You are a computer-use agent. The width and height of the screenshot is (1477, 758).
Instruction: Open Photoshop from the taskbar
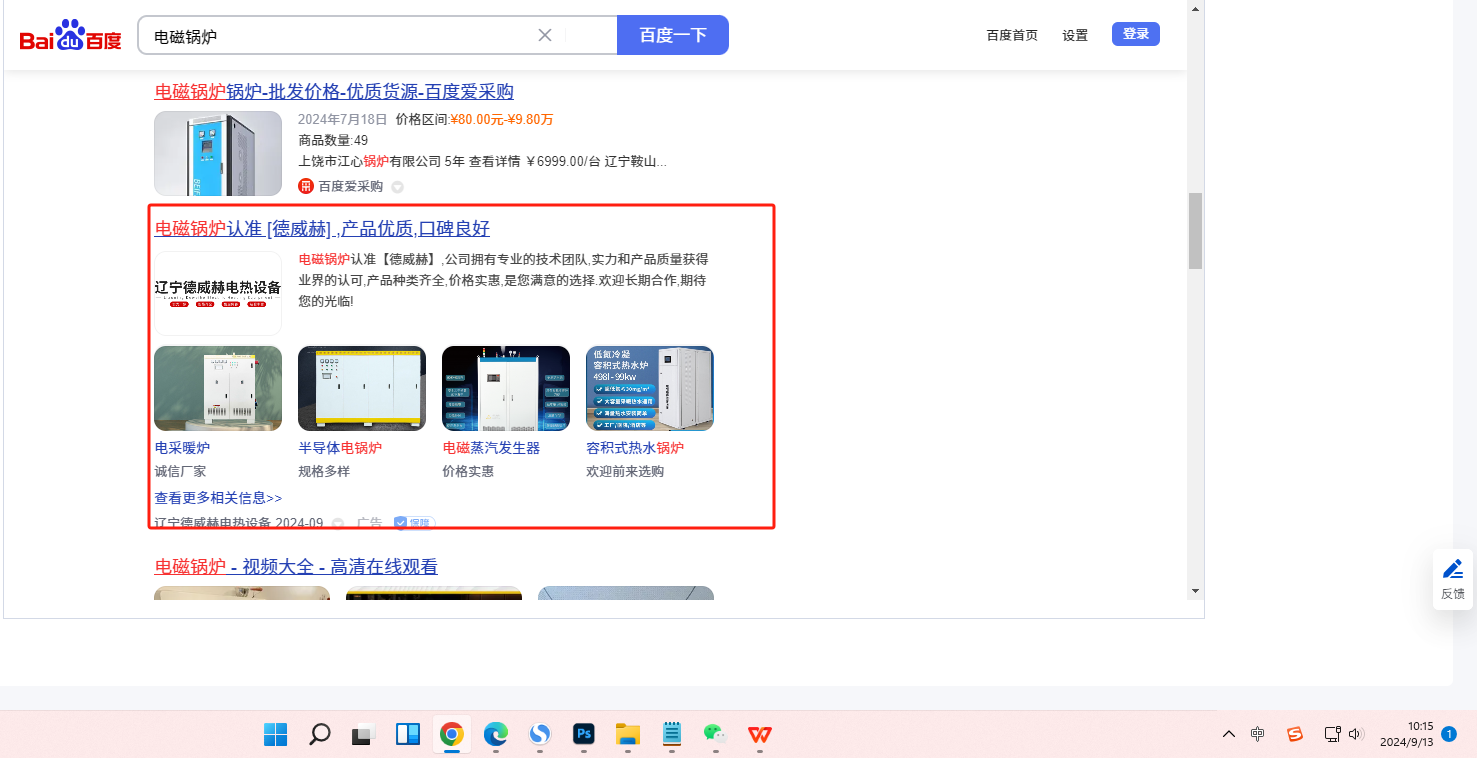tap(584, 735)
